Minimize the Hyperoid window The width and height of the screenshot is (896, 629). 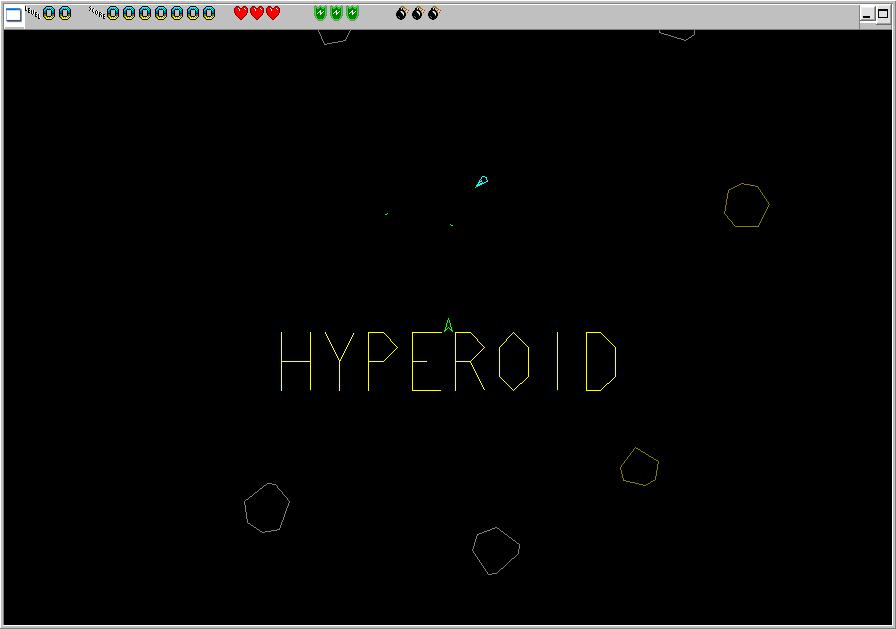pyautogui.click(x=867, y=14)
